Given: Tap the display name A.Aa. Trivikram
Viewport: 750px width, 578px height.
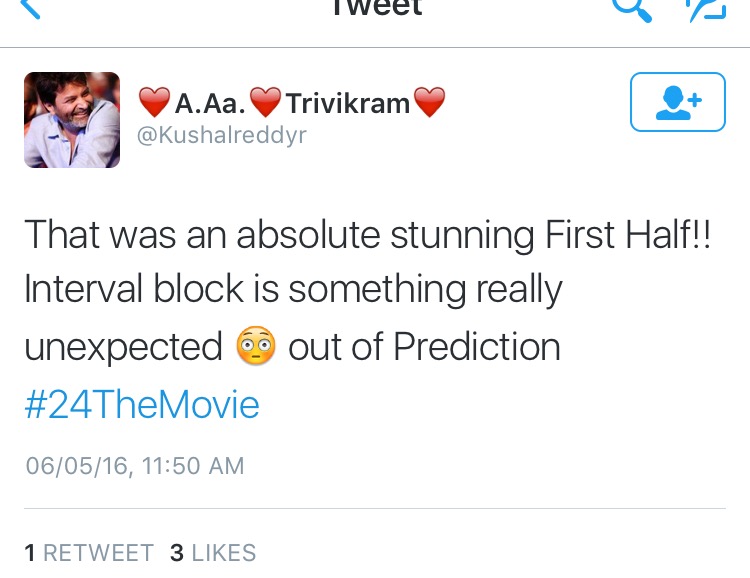Looking at the screenshot, I should tap(292, 102).
